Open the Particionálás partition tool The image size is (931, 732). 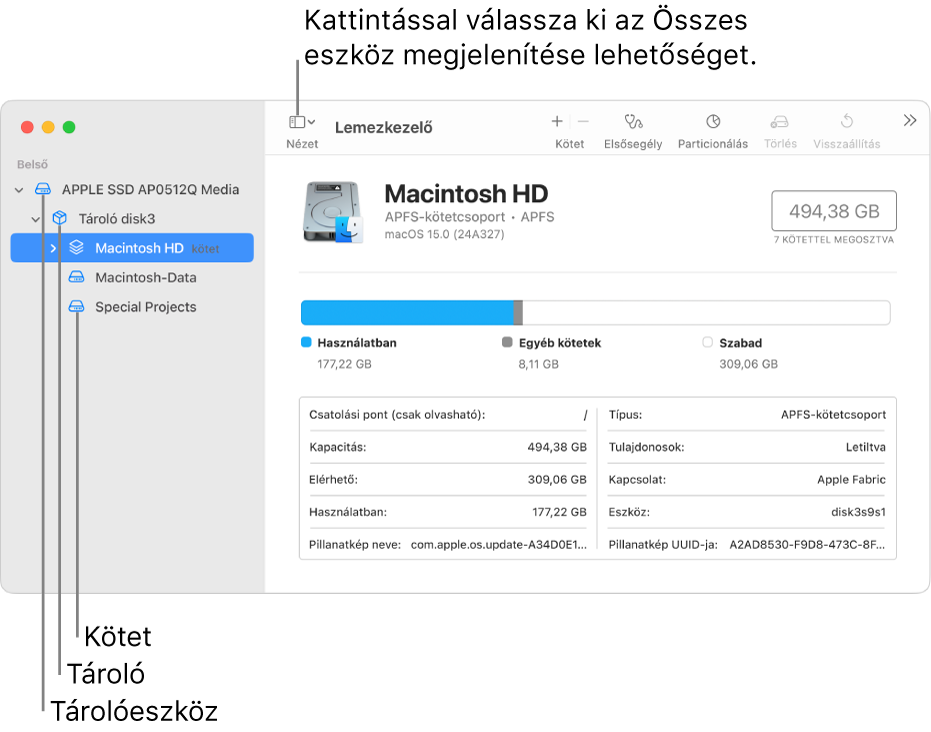[x=713, y=122]
